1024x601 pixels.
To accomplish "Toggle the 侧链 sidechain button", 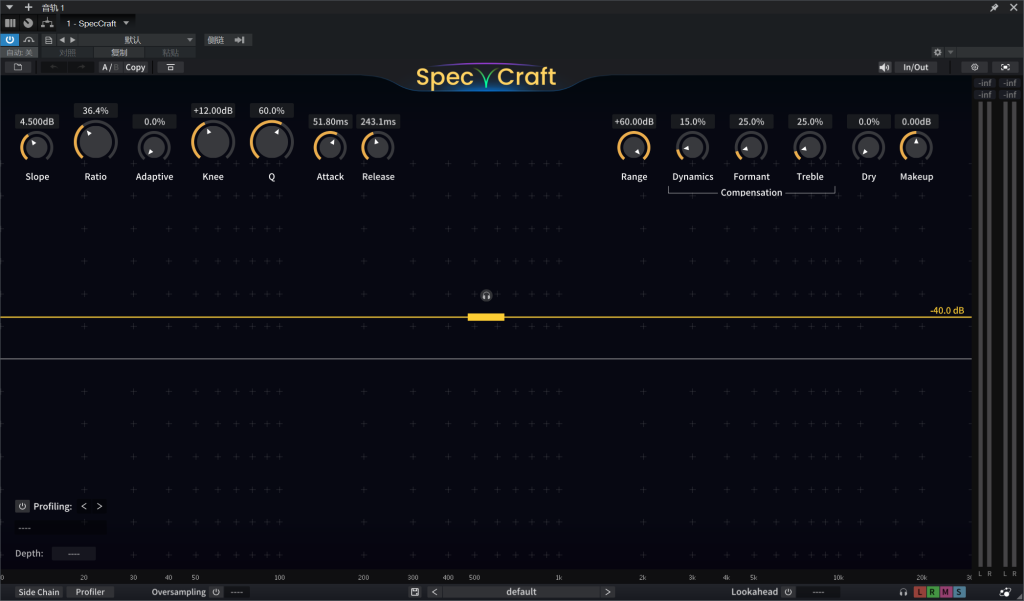I will point(228,40).
